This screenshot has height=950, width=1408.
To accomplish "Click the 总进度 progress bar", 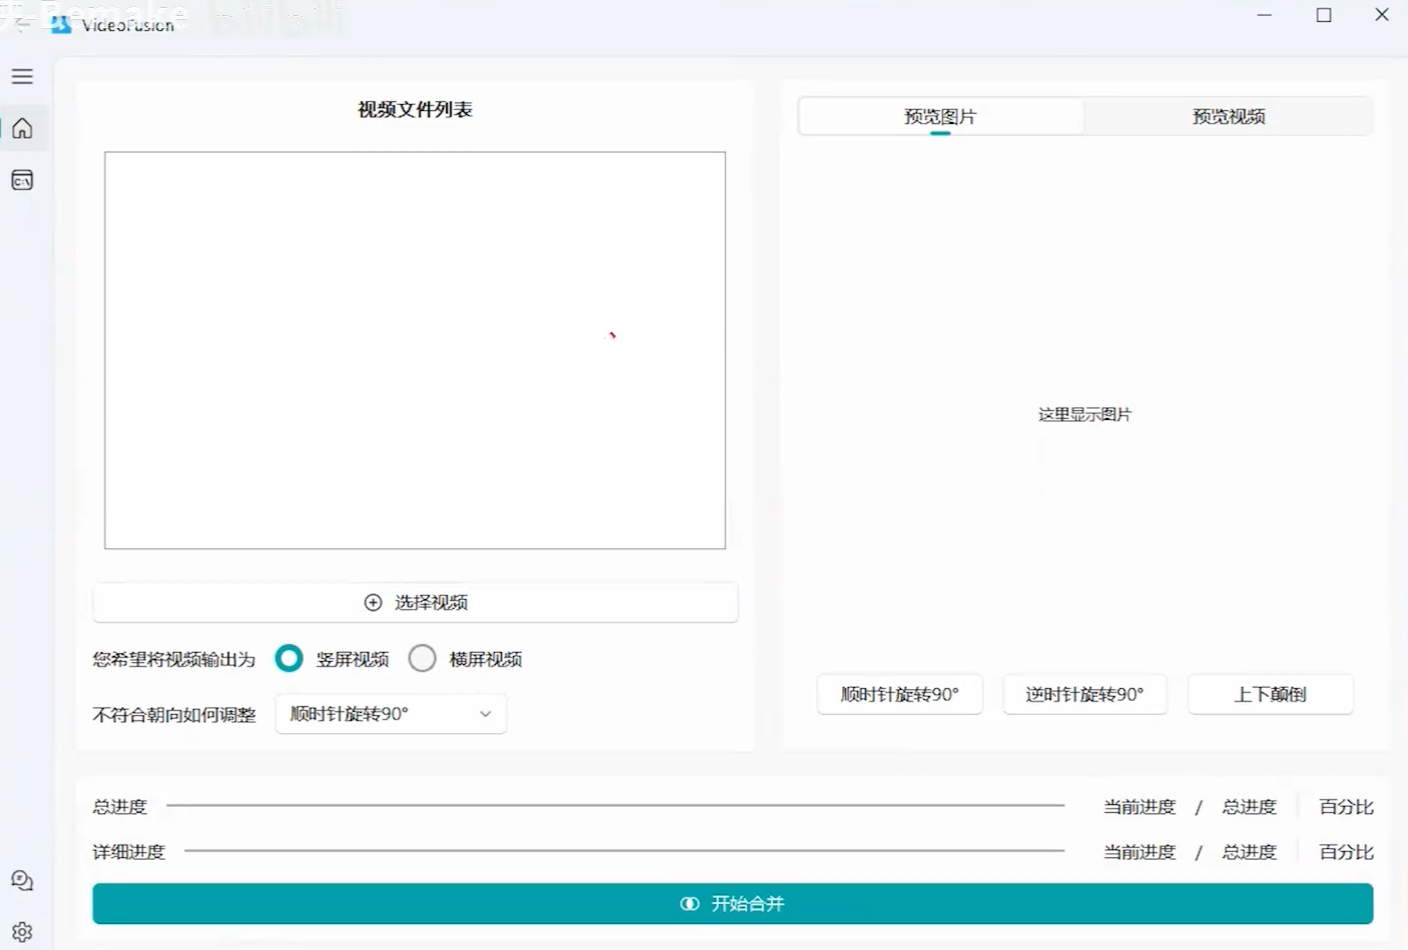I will click(615, 806).
